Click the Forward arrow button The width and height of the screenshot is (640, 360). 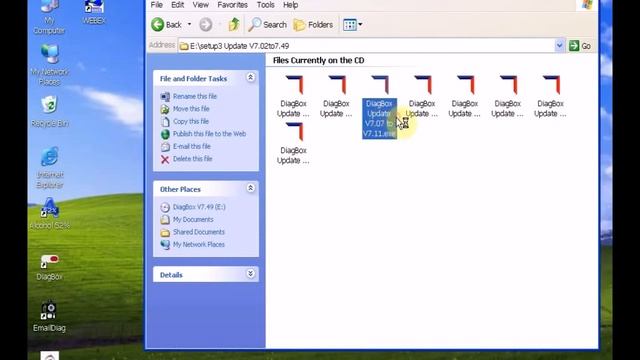tap(206, 24)
